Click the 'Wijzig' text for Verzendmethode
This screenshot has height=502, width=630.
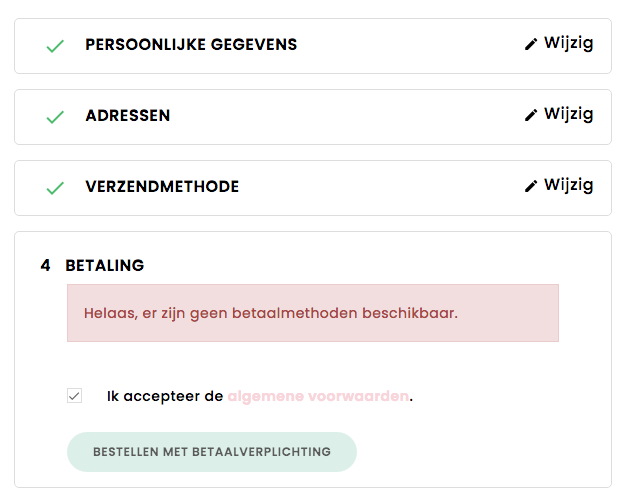tap(569, 185)
